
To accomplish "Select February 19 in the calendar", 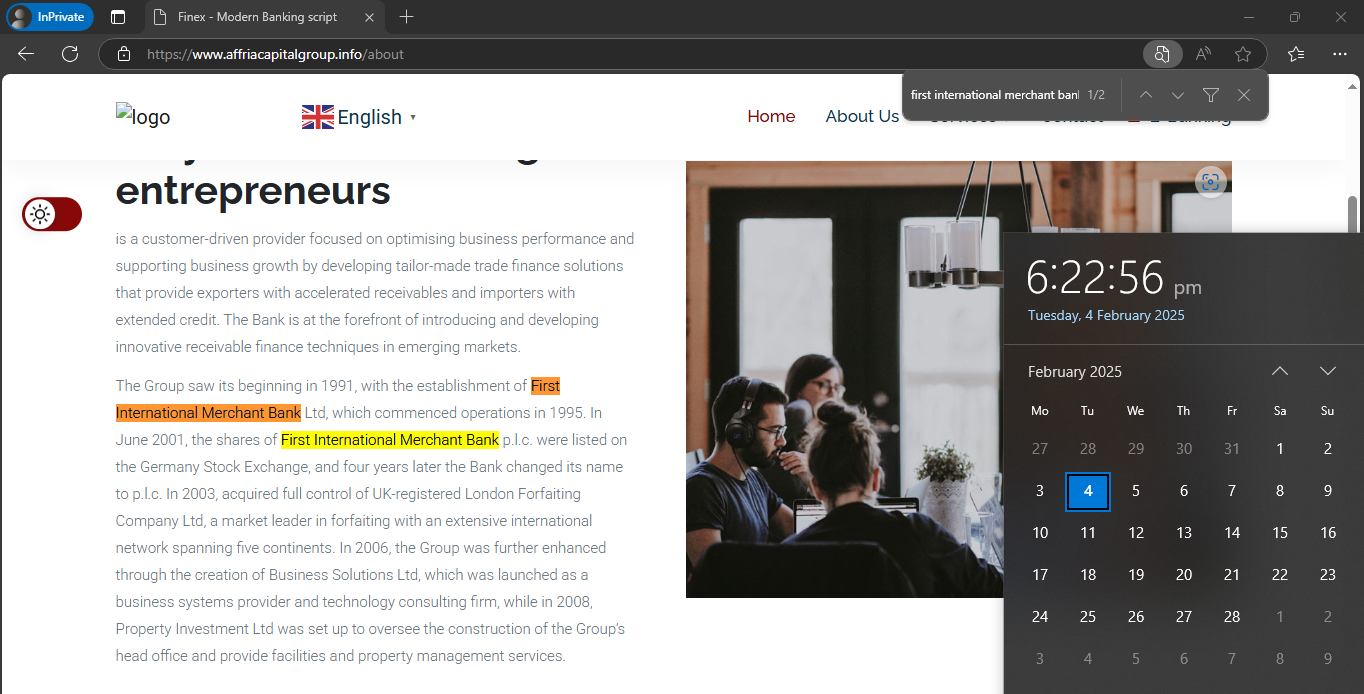I will pyautogui.click(x=1136, y=575).
